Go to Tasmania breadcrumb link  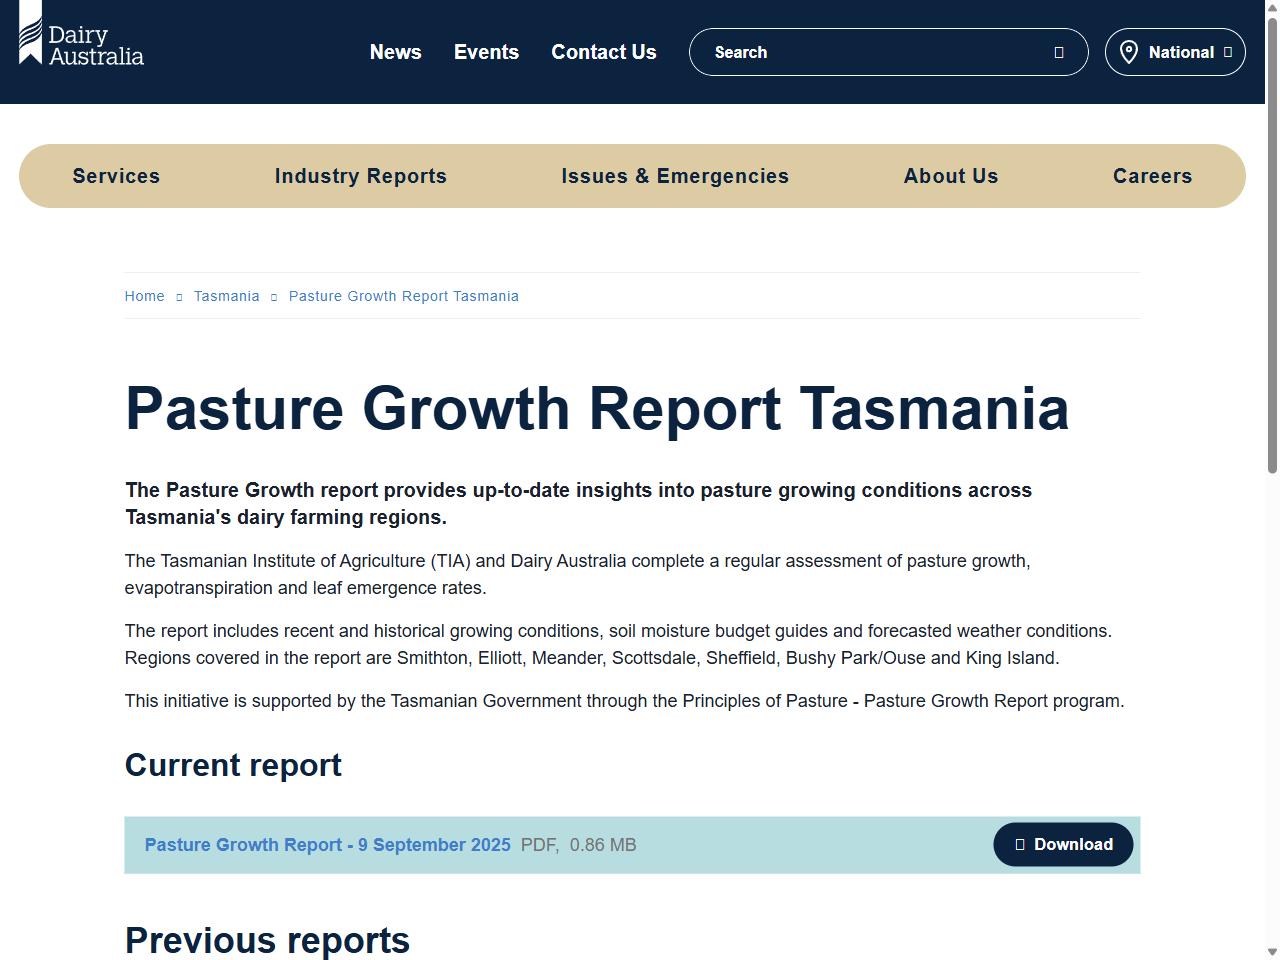point(227,296)
